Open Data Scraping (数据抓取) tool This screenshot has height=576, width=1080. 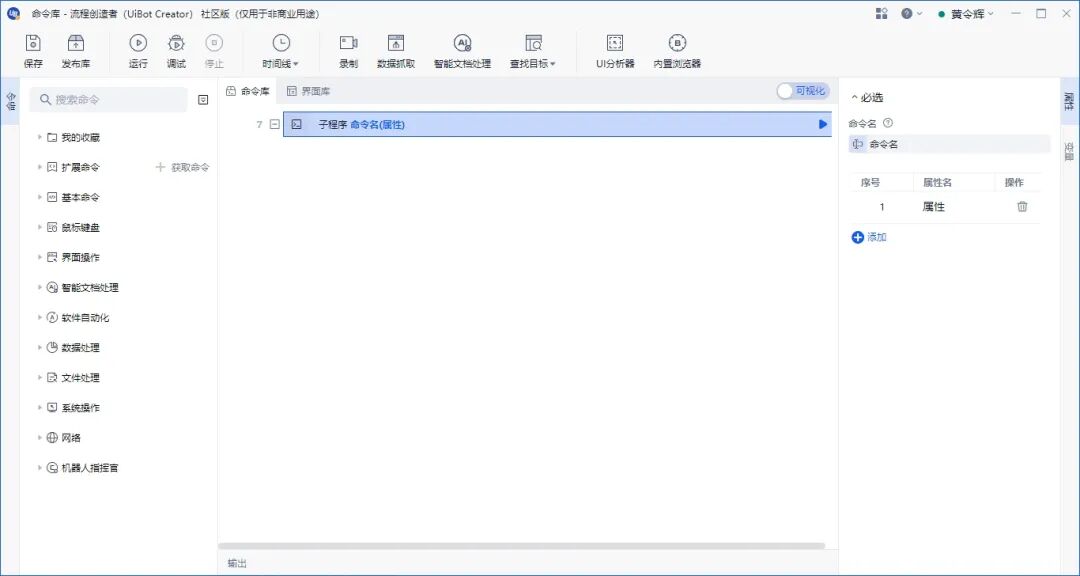point(396,43)
